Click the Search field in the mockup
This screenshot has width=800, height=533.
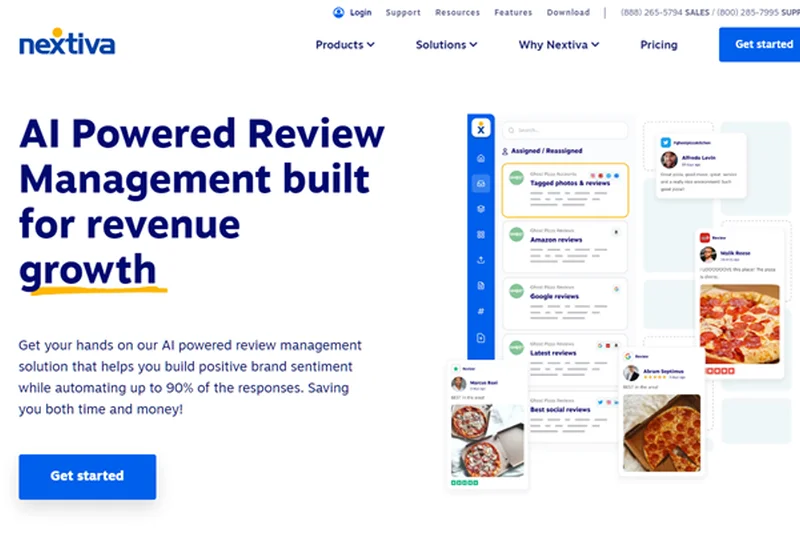(x=565, y=130)
